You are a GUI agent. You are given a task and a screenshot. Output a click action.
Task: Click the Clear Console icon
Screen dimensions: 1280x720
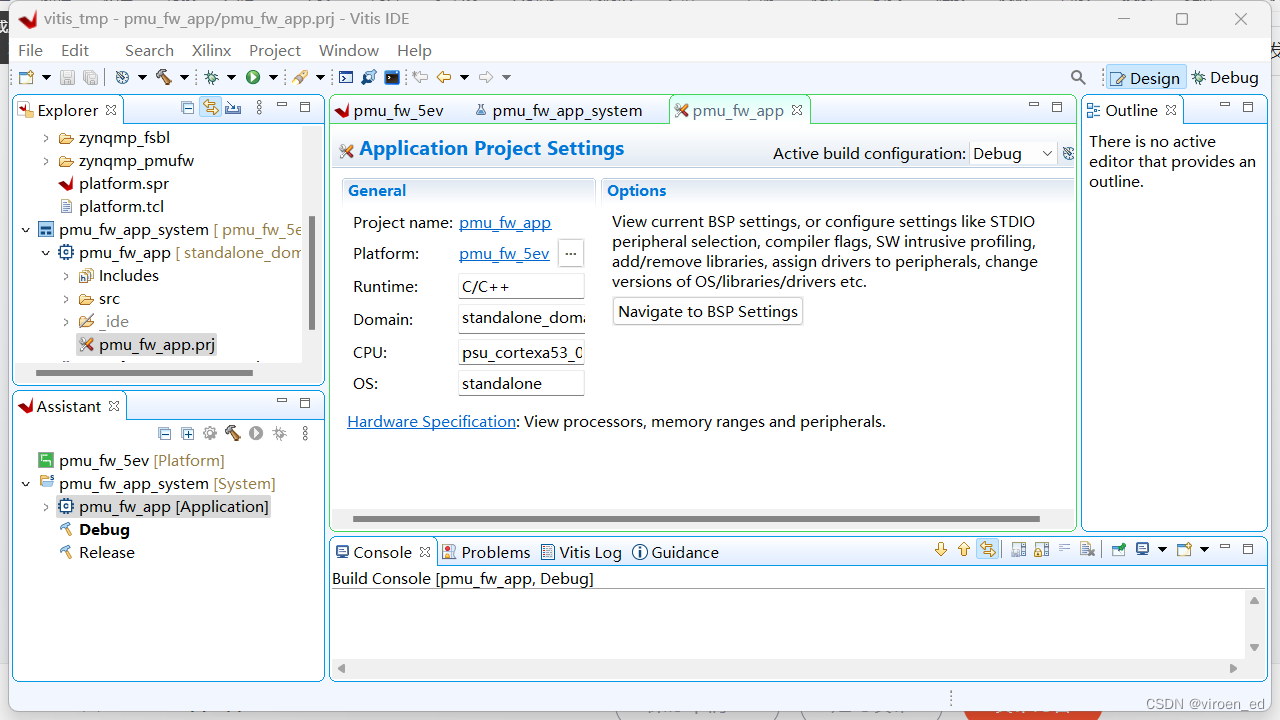point(1087,549)
